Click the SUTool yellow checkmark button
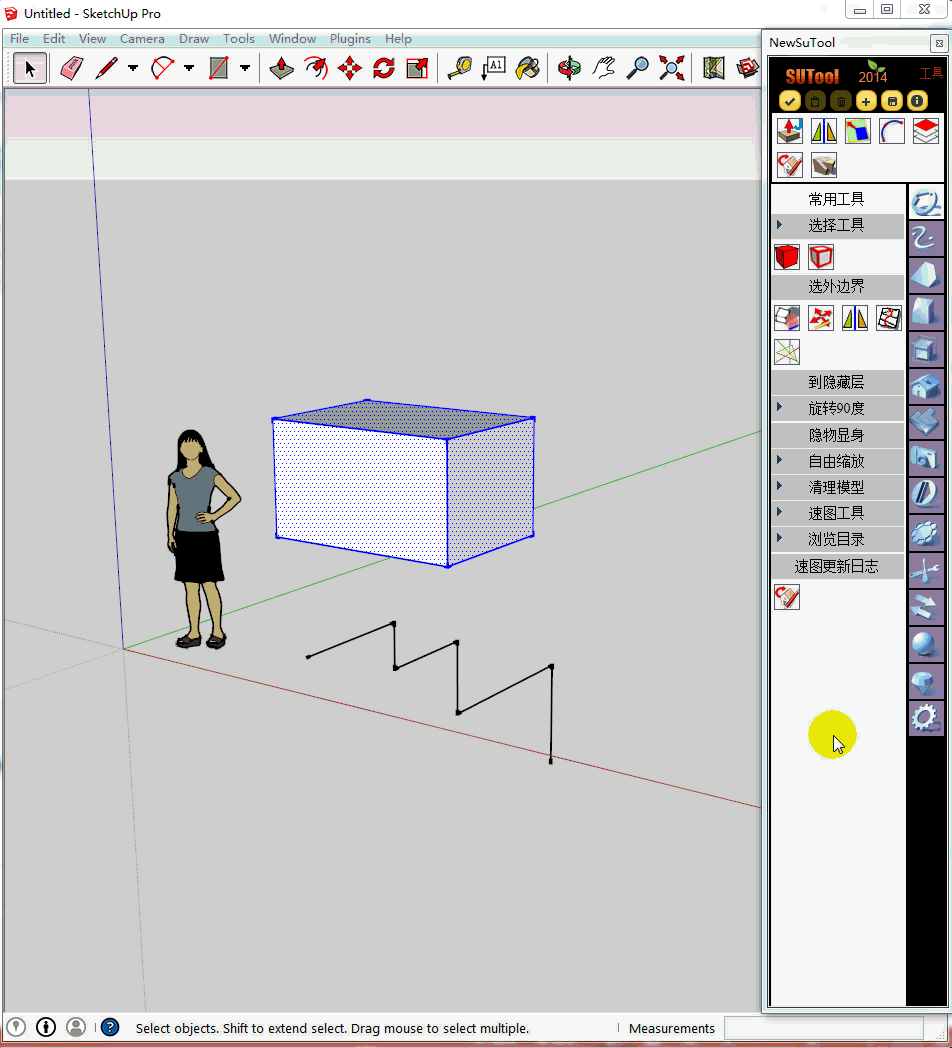Viewport: 952px width, 1048px height. (x=790, y=102)
